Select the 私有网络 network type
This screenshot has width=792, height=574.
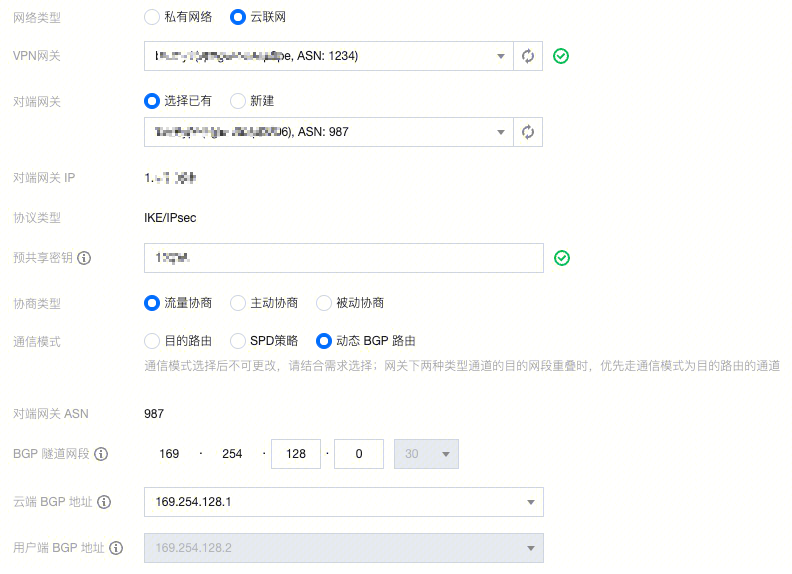click(x=152, y=17)
